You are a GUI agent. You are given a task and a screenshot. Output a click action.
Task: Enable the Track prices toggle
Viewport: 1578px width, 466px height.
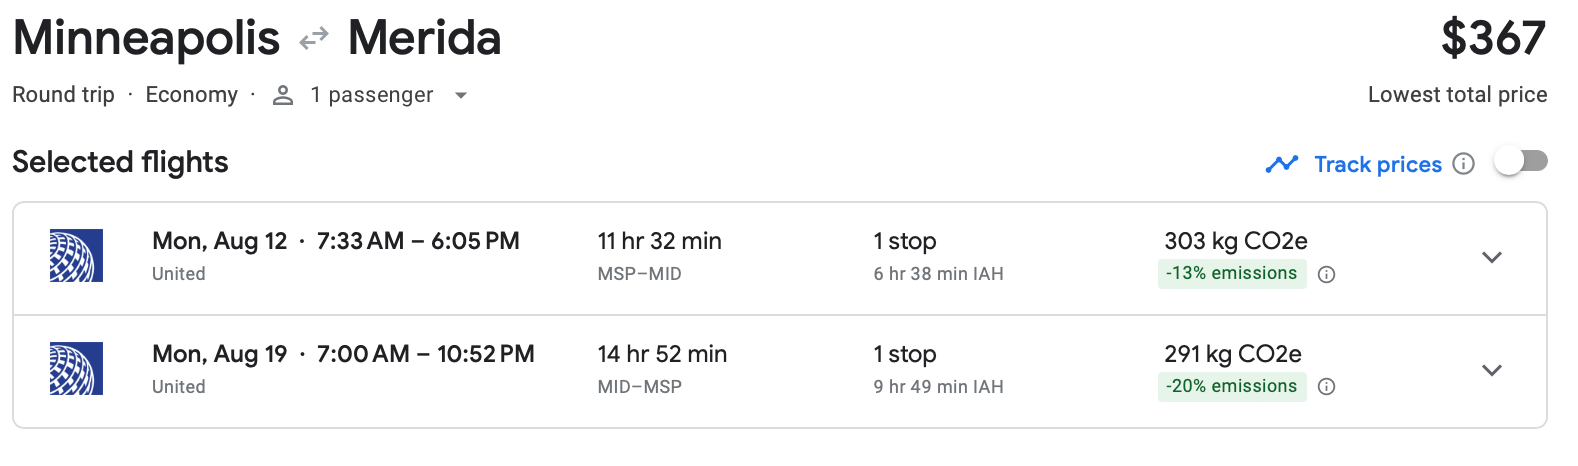[1520, 161]
